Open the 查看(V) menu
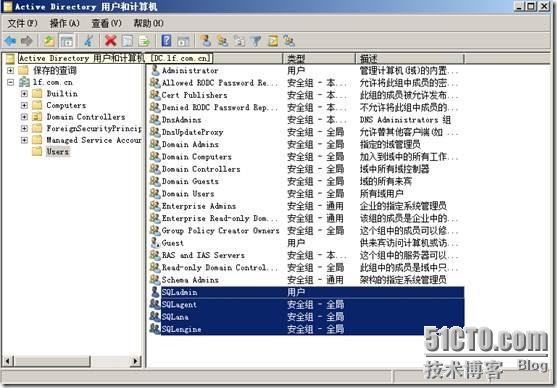Screen dimensions: 557x388 click(107, 23)
